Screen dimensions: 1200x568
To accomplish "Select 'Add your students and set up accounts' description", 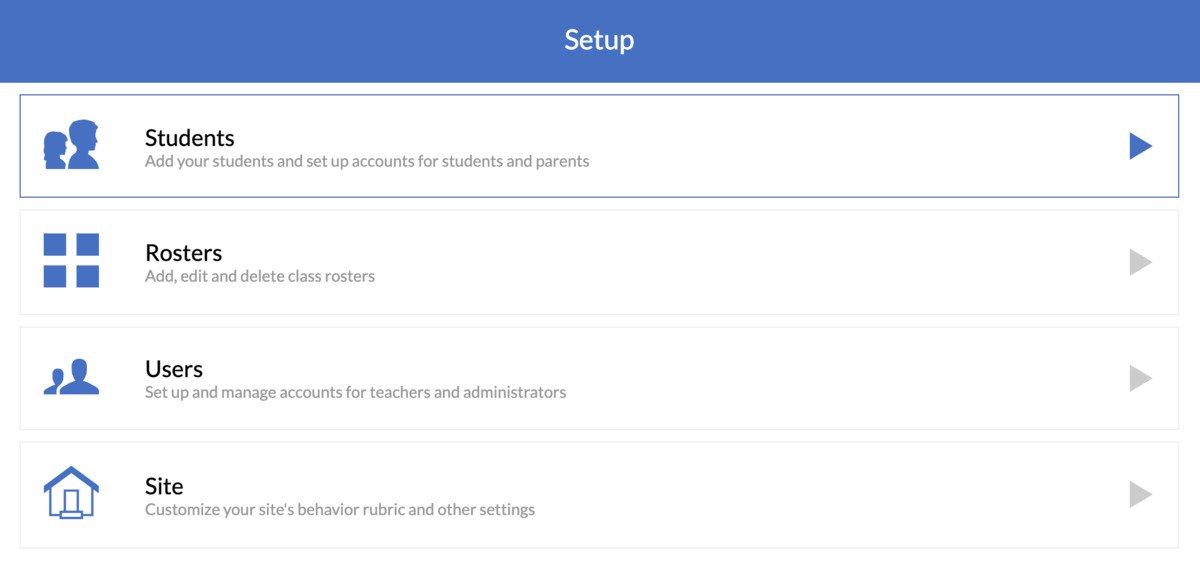I will pyautogui.click(x=367, y=161).
